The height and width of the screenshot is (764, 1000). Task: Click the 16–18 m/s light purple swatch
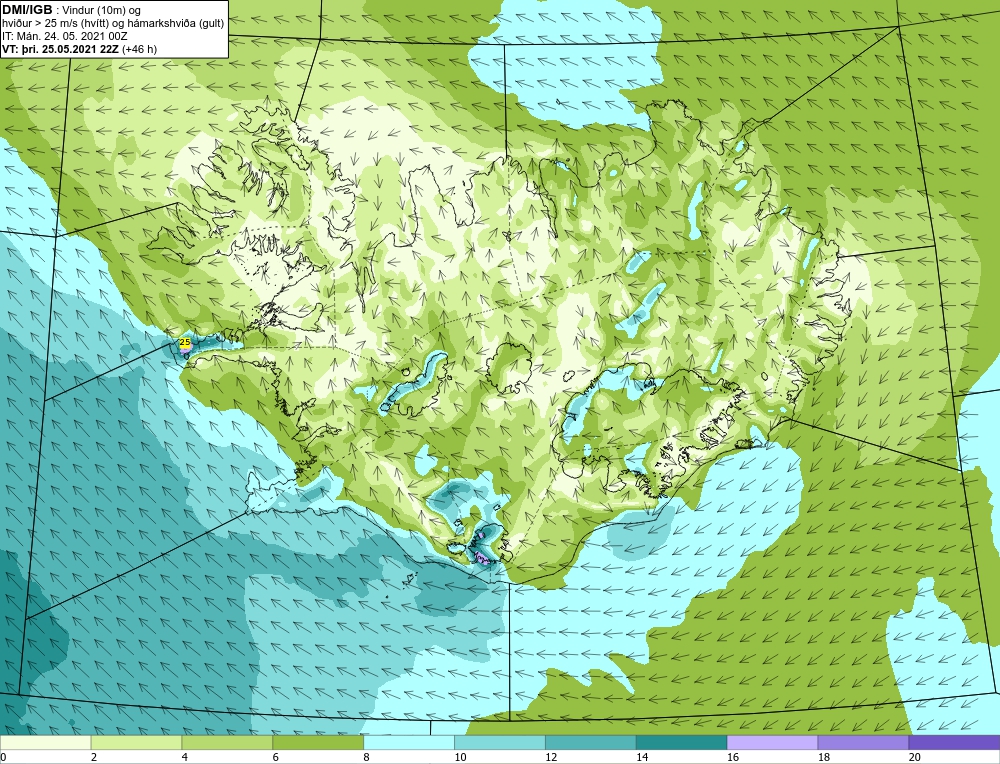point(772,742)
